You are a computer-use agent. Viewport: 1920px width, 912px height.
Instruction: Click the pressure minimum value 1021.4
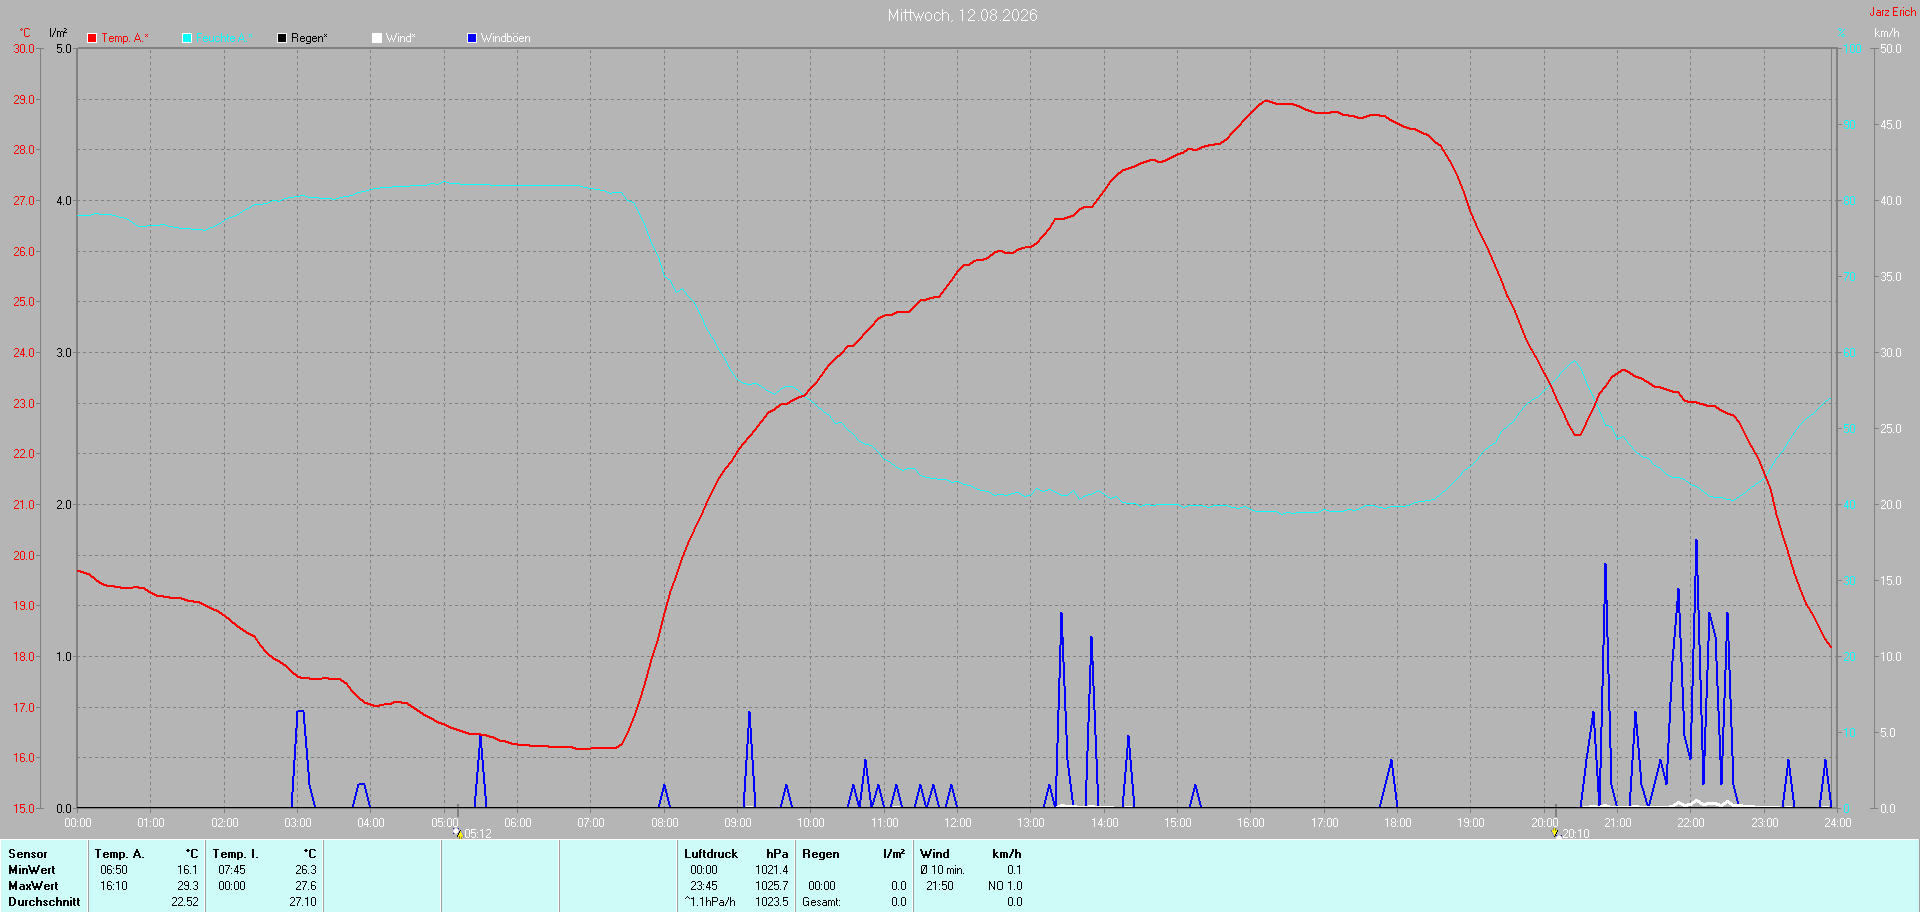(x=772, y=870)
